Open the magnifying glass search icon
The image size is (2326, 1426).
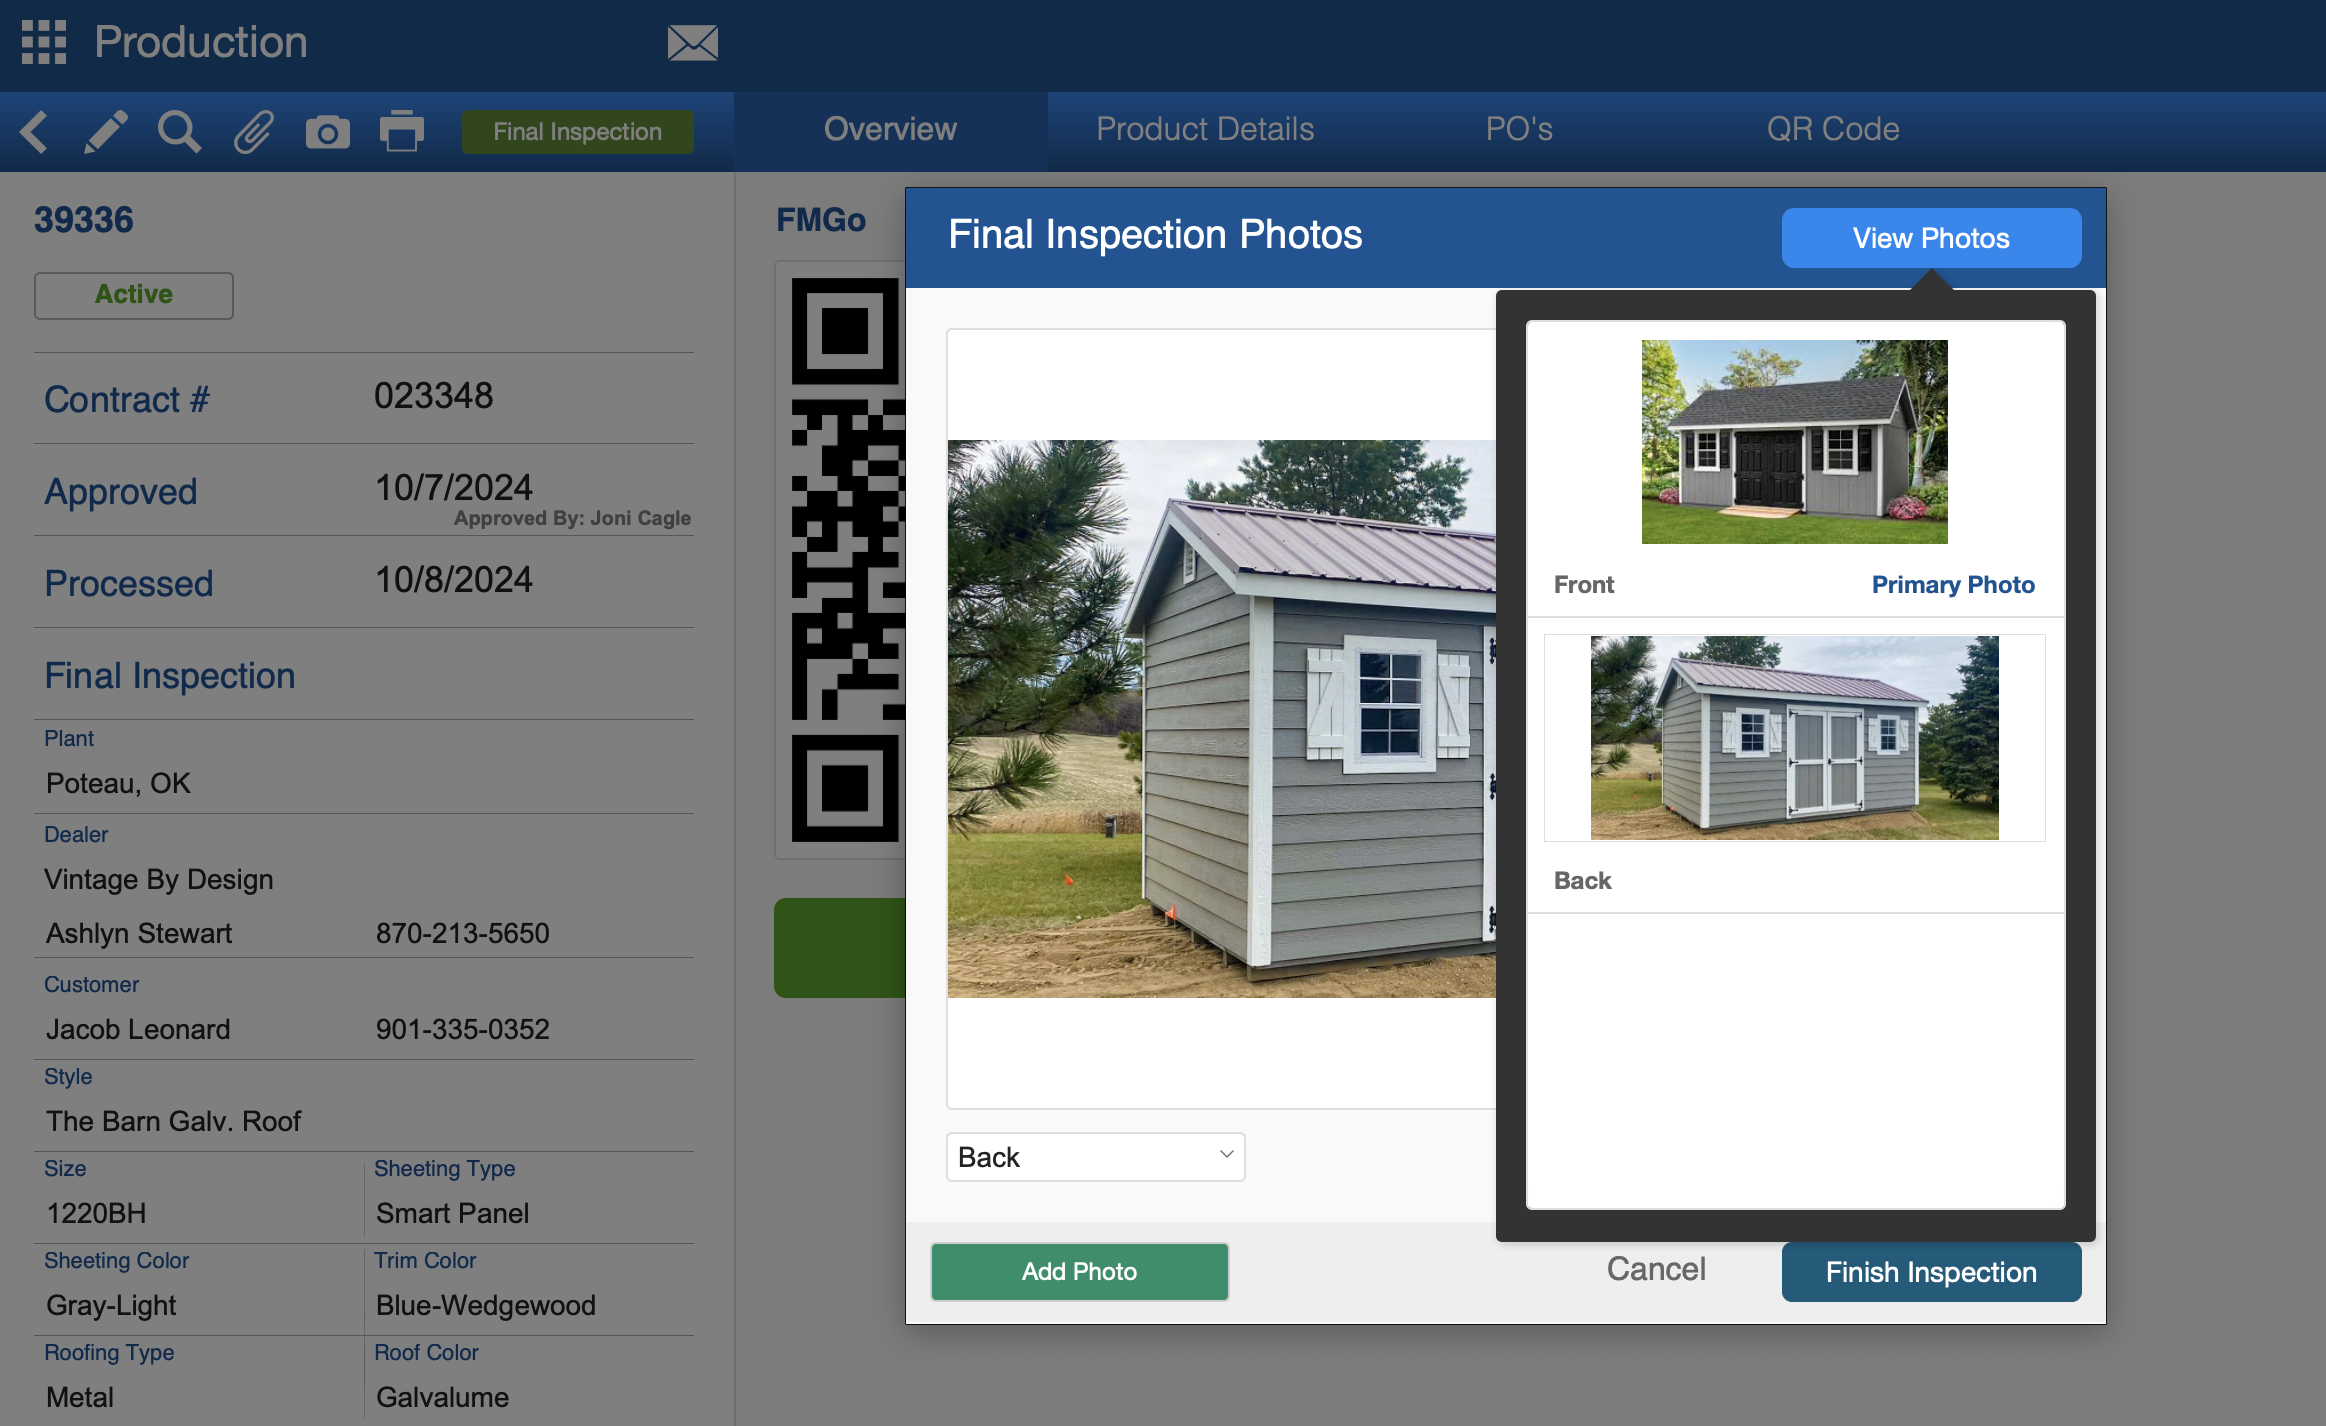(x=180, y=132)
